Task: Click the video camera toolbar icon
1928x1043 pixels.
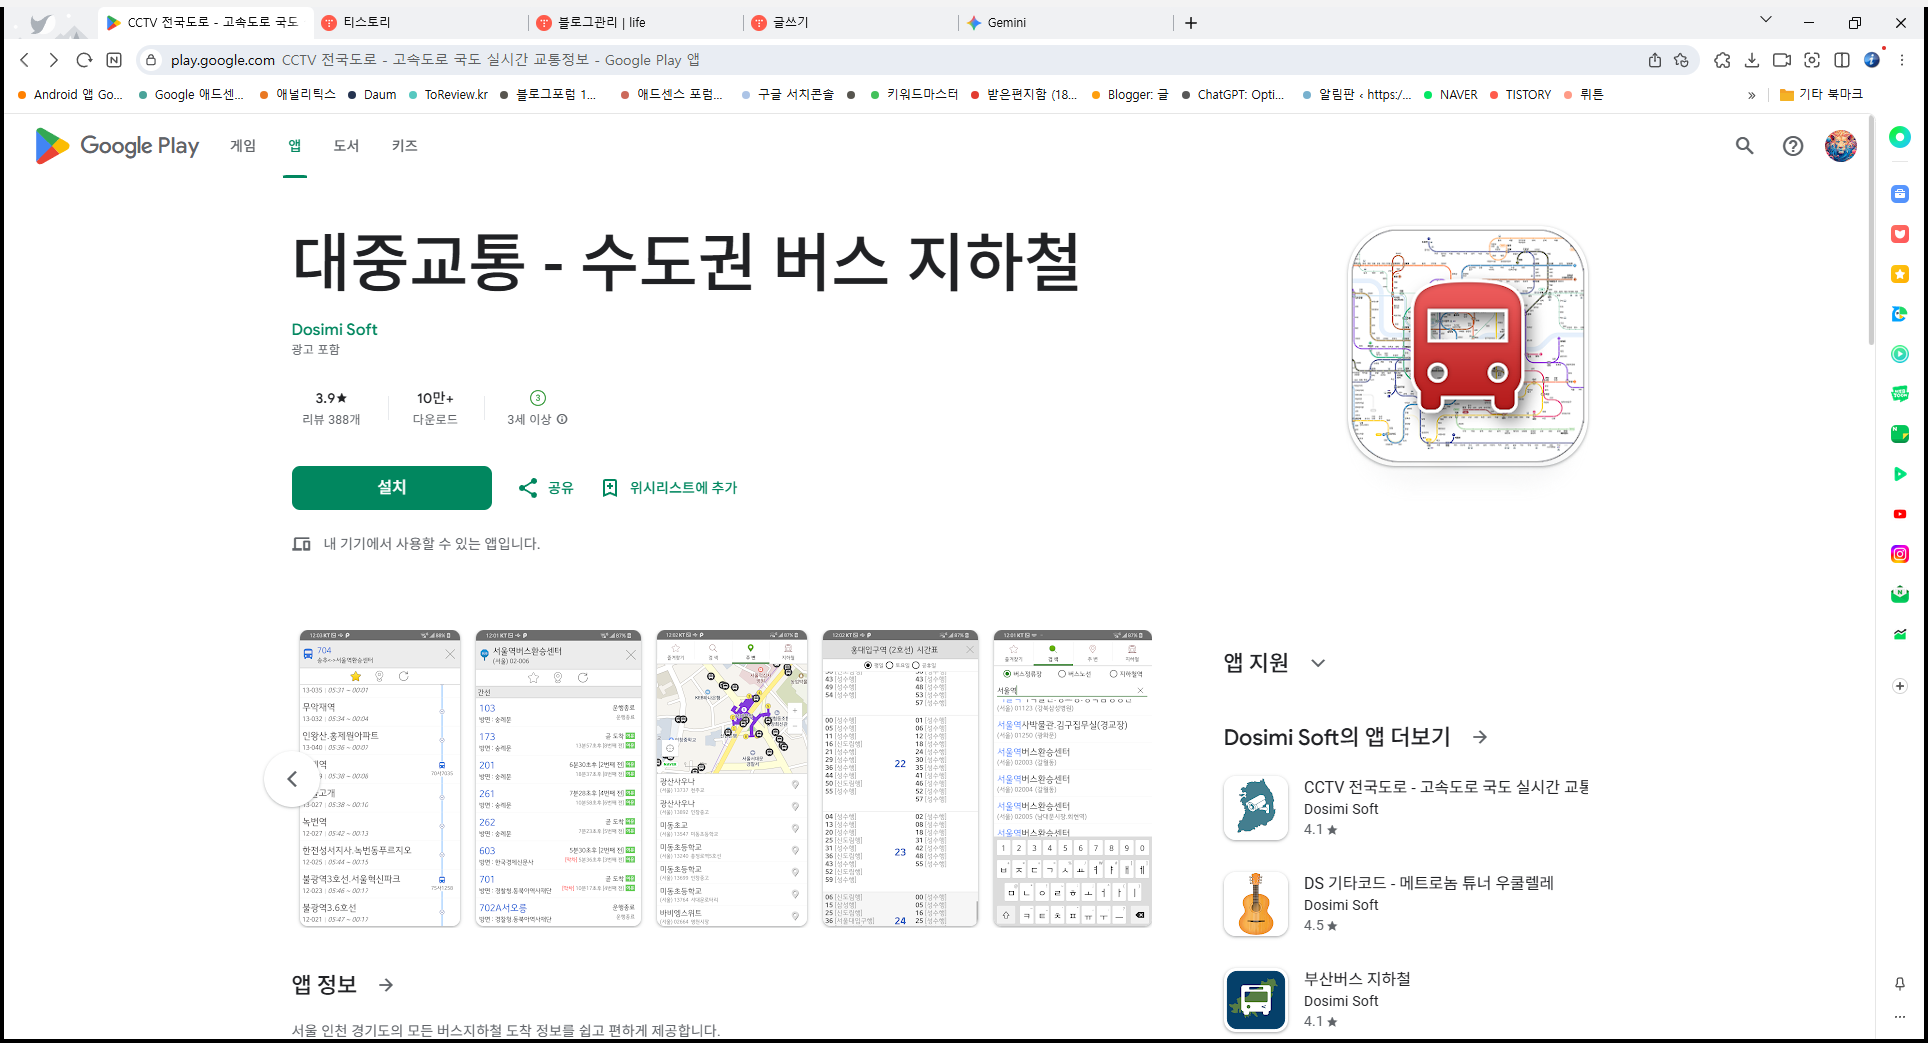Action: [1782, 60]
